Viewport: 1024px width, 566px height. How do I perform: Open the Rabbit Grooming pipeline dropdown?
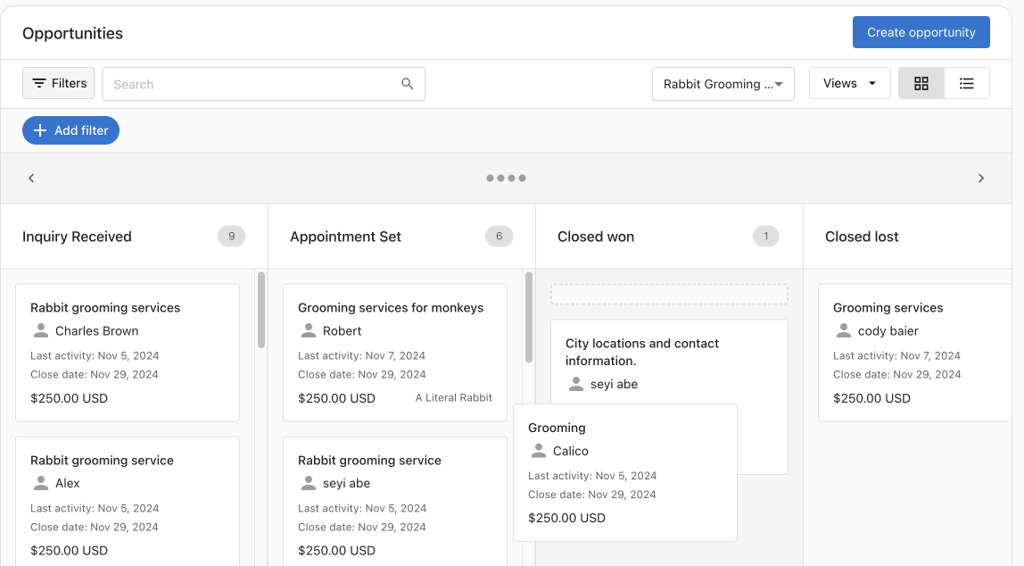pos(722,84)
